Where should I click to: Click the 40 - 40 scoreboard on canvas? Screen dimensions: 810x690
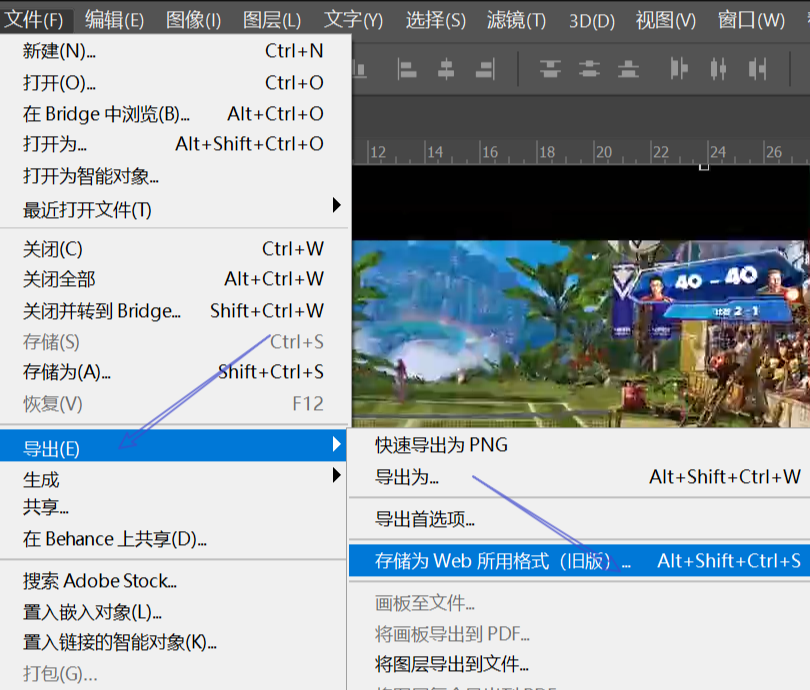[715, 281]
